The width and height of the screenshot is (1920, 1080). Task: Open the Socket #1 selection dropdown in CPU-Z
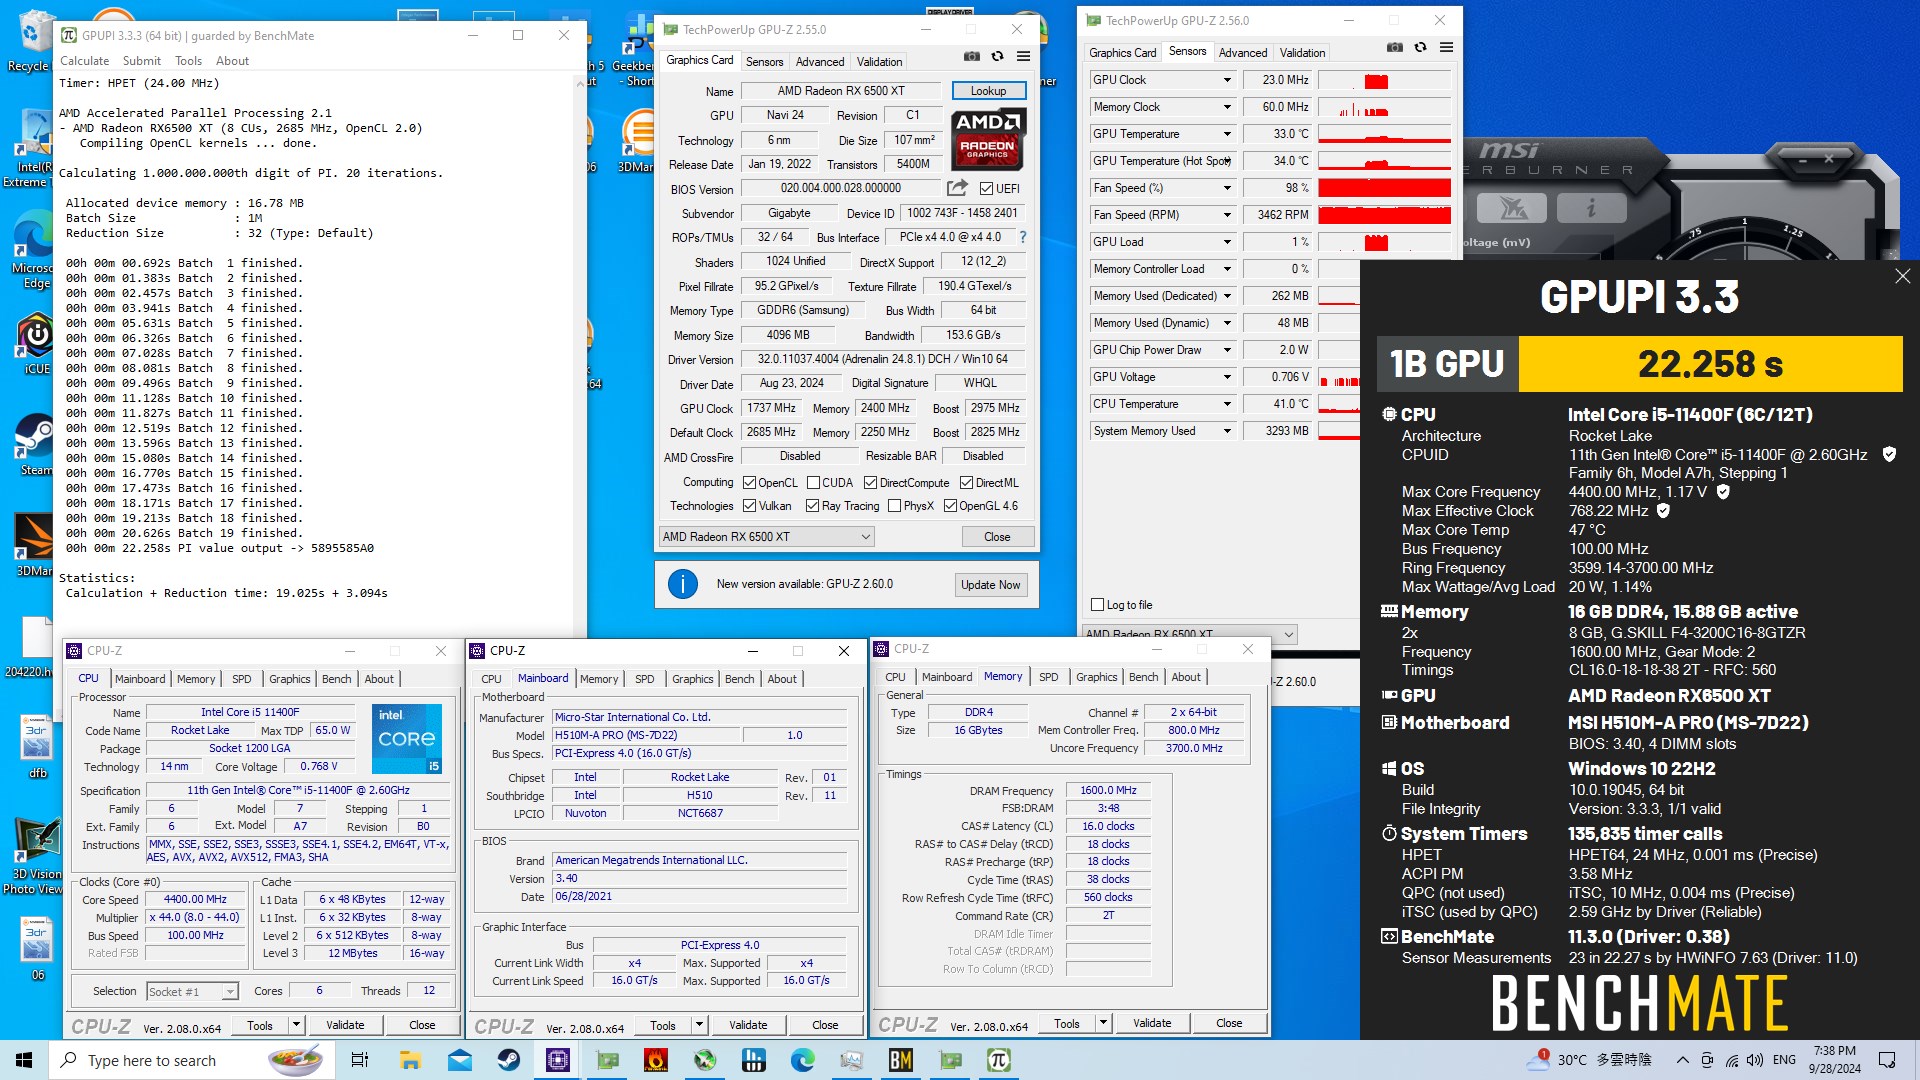pos(192,991)
